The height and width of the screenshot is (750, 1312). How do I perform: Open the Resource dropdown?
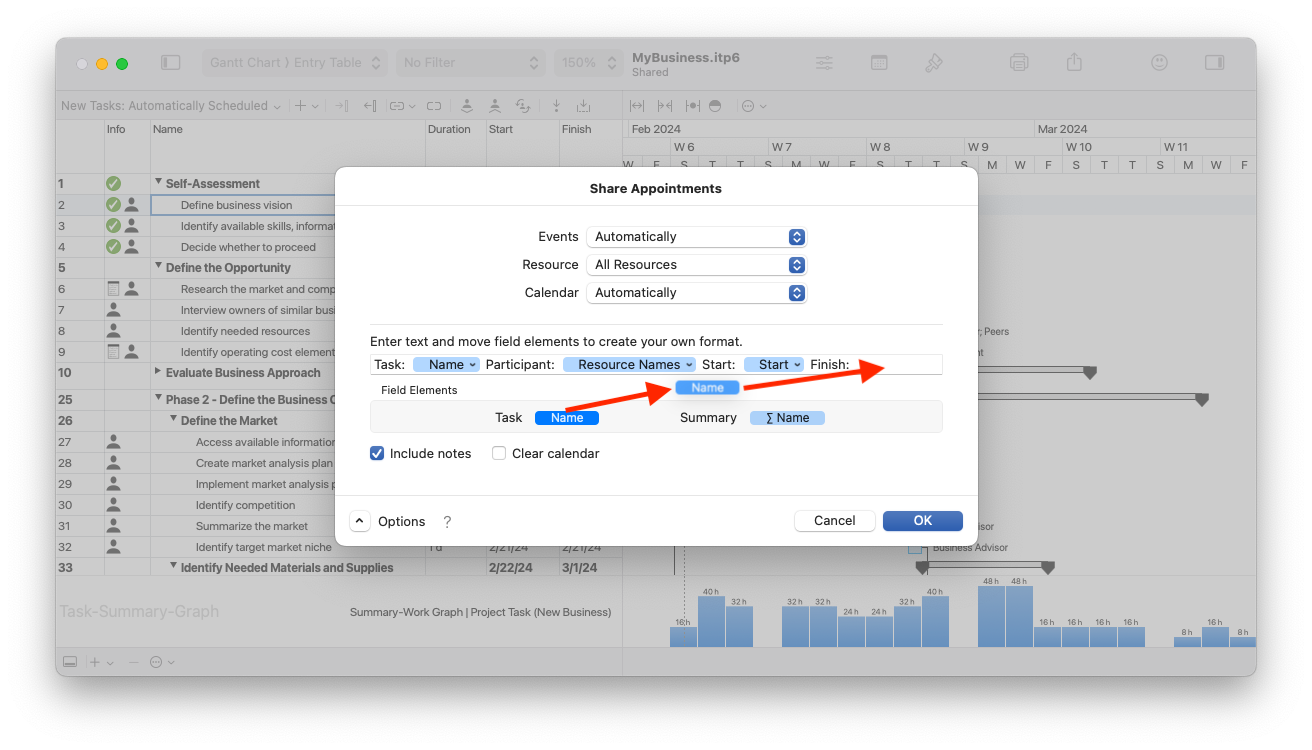pyautogui.click(x=697, y=265)
